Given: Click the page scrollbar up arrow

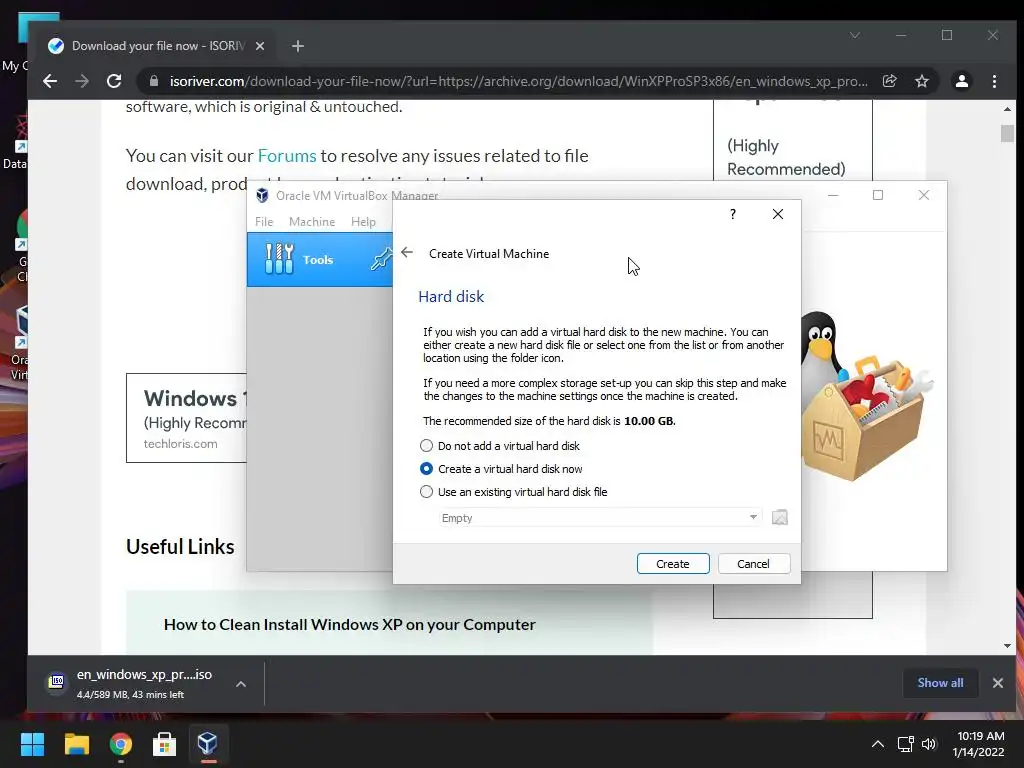Looking at the screenshot, I should tap(1007, 108).
